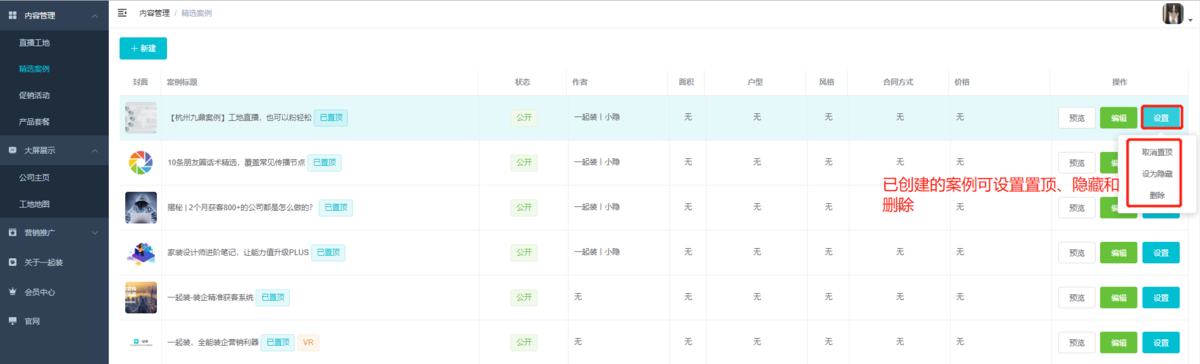Click the title 10条朋友圈话术精选，覆盖常见传播节点

click(x=235, y=162)
